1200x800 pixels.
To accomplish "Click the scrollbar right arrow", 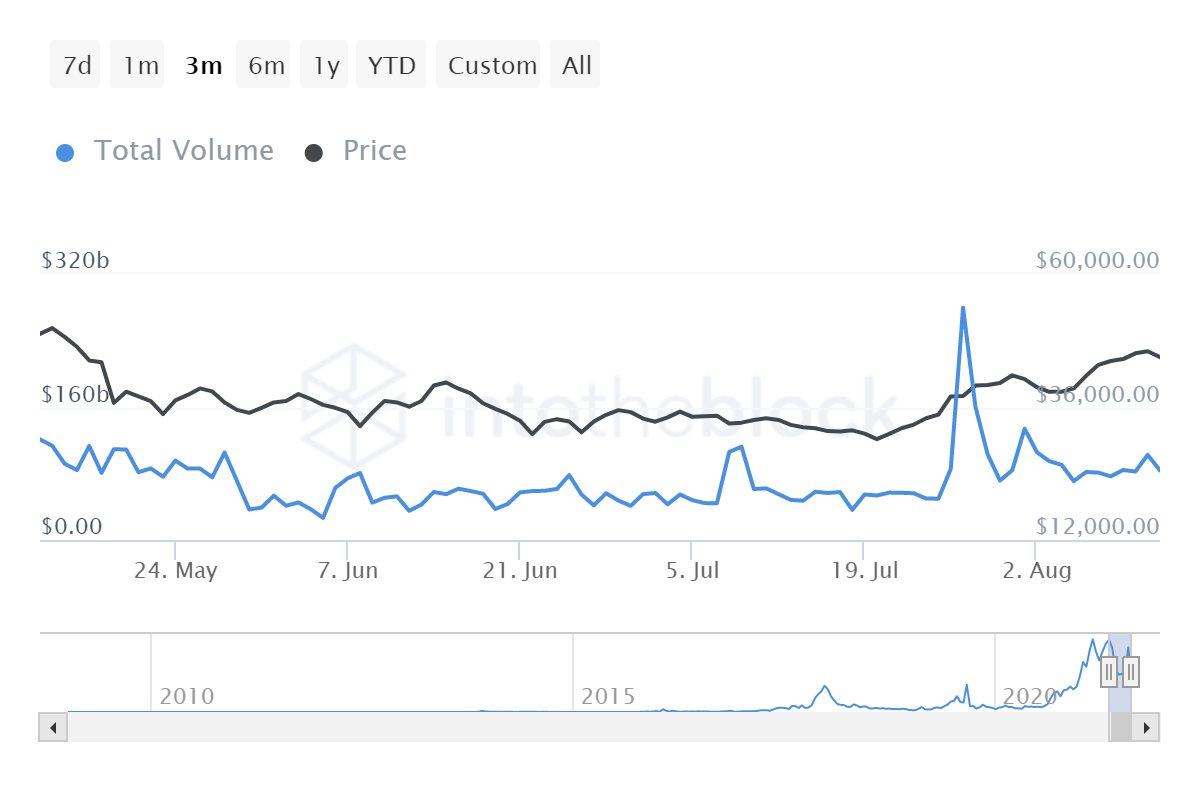I will 1146,727.
